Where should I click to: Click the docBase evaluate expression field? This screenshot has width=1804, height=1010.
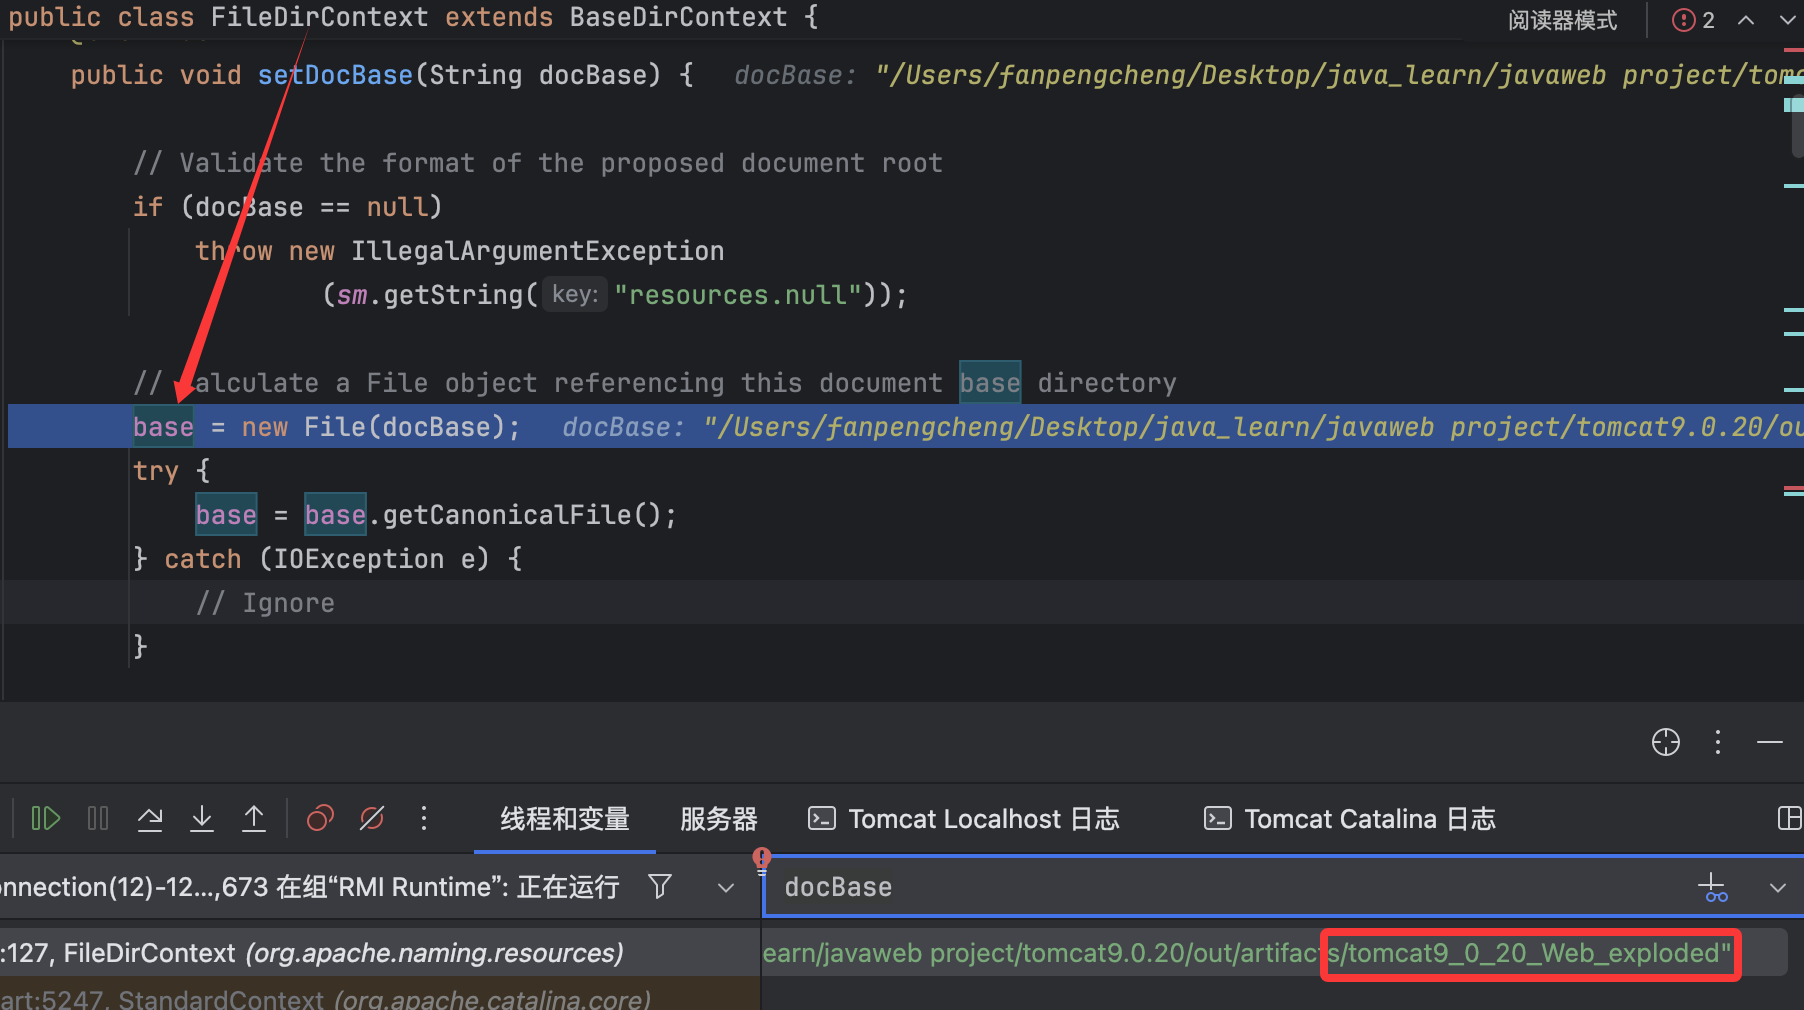click(1200, 887)
